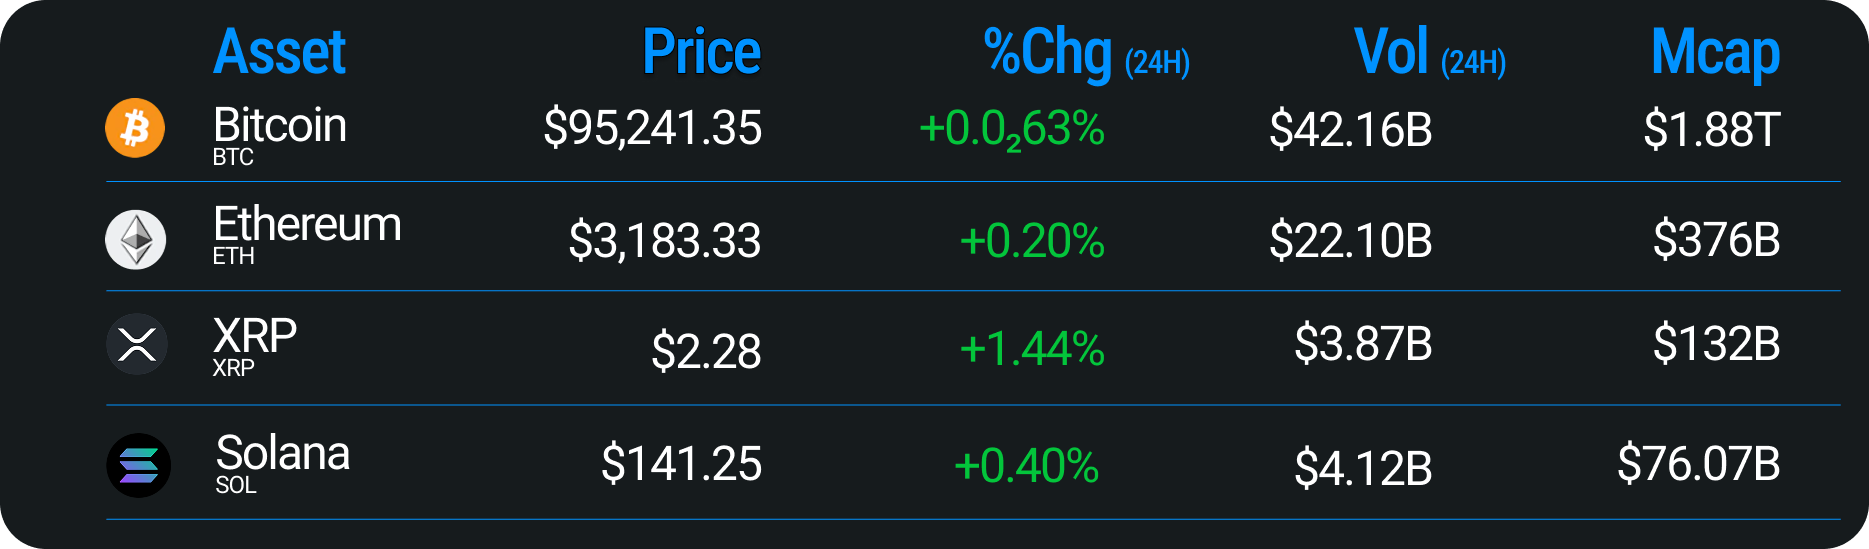Sort by the Asset column header

pos(279,52)
